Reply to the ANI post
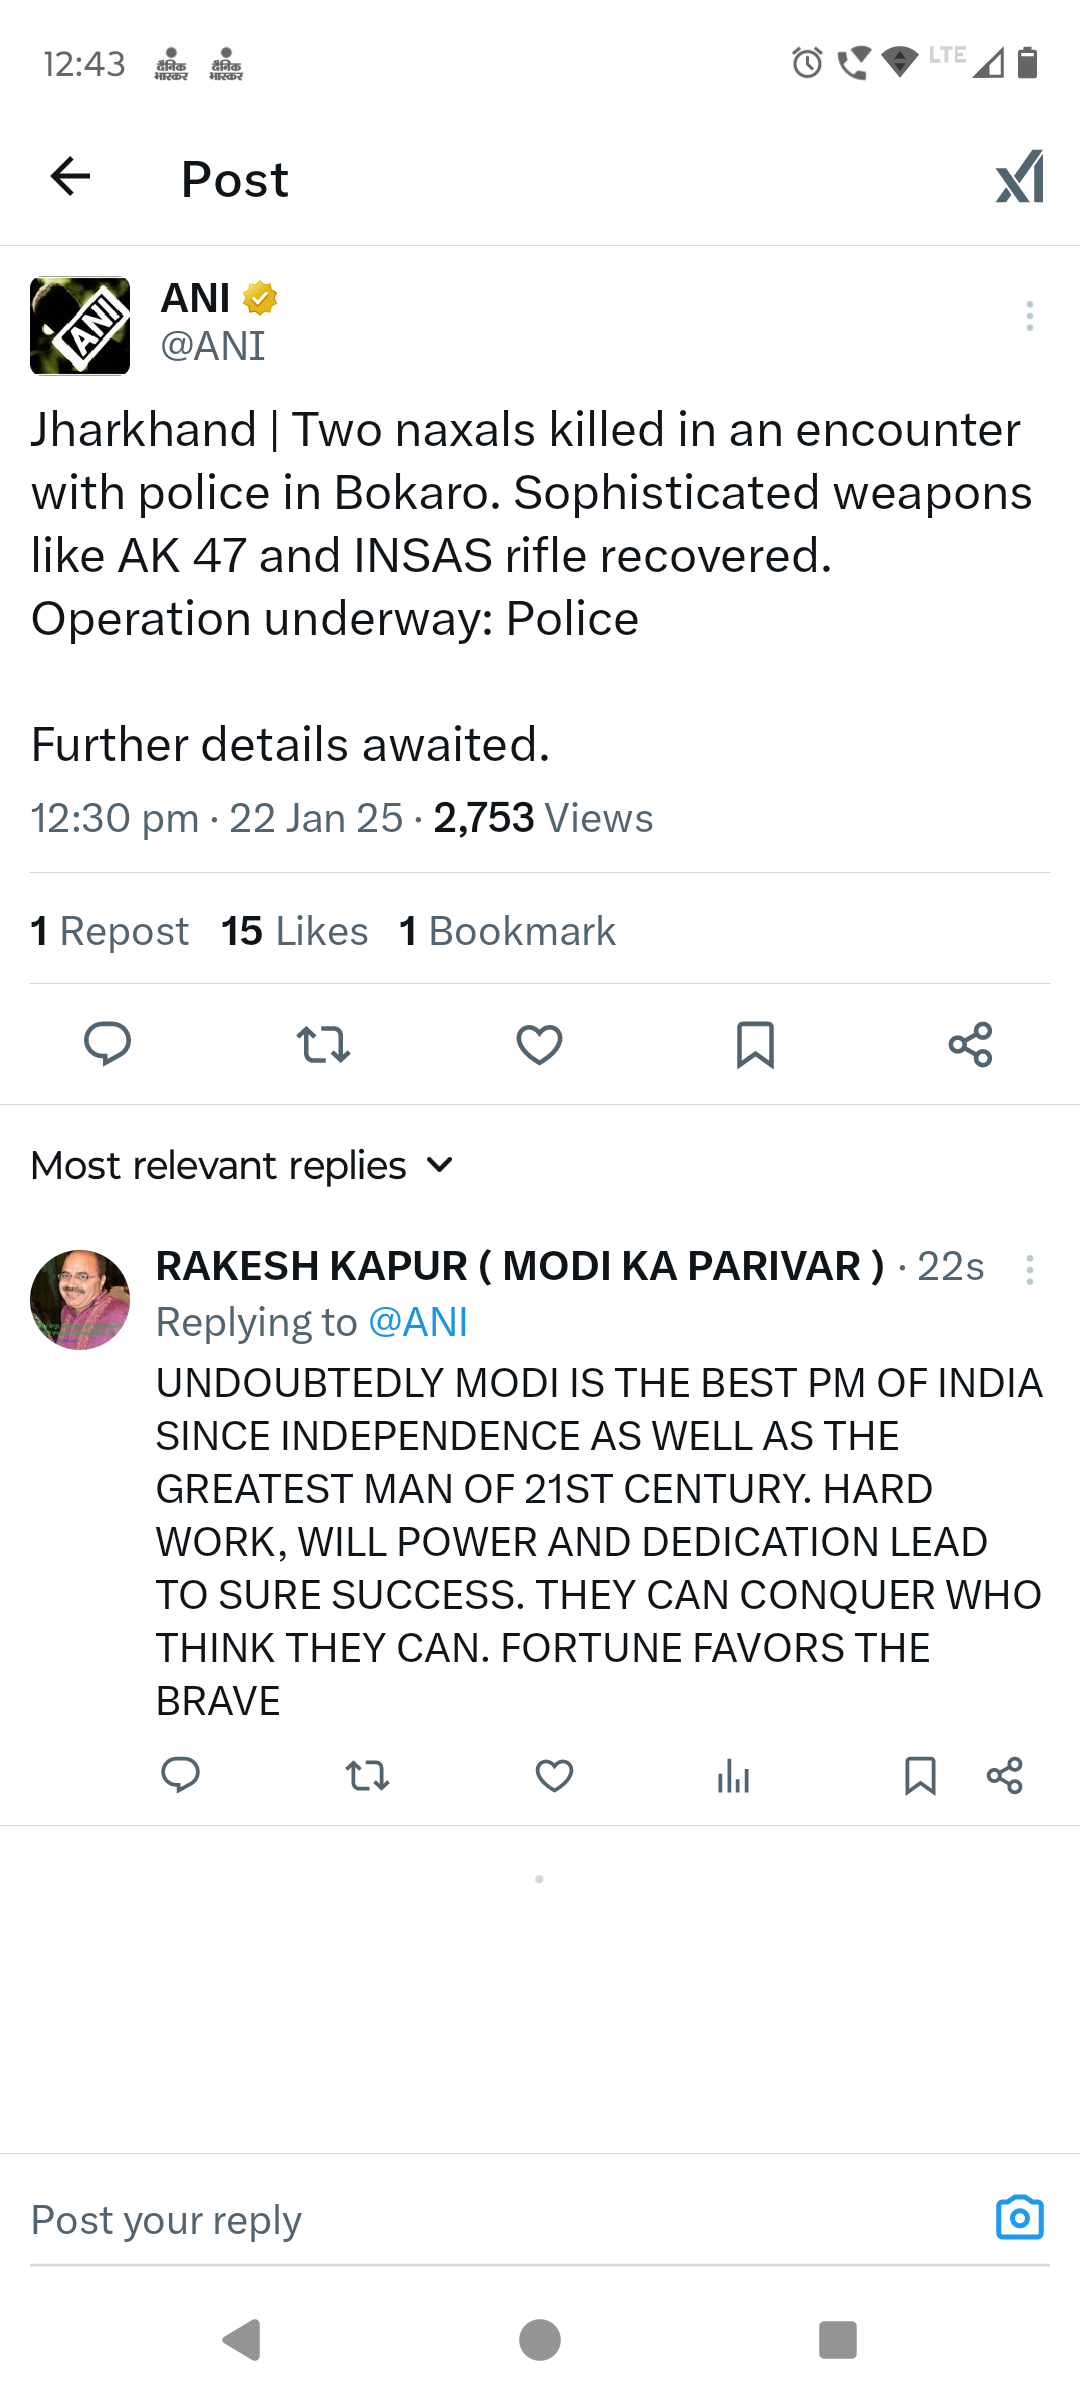1080x2400 pixels. [x=107, y=1044]
